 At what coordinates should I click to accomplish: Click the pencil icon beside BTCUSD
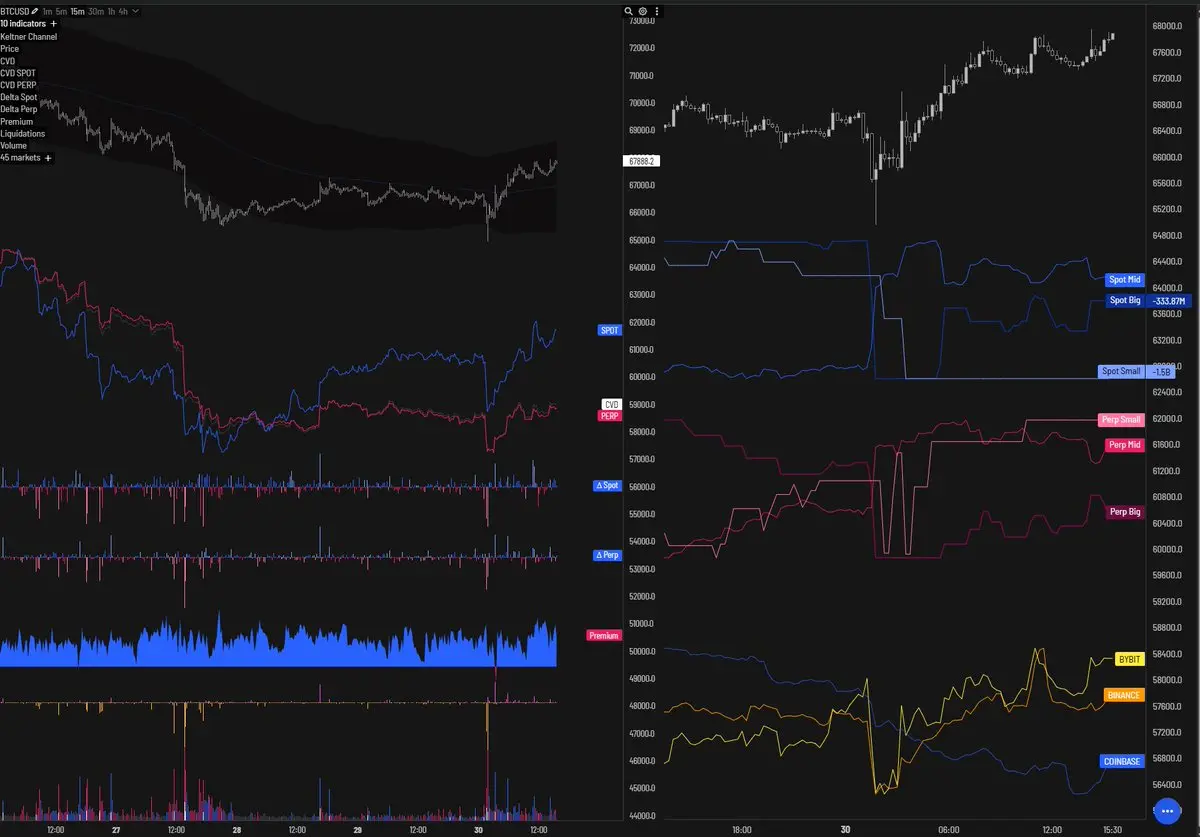[36, 11]
